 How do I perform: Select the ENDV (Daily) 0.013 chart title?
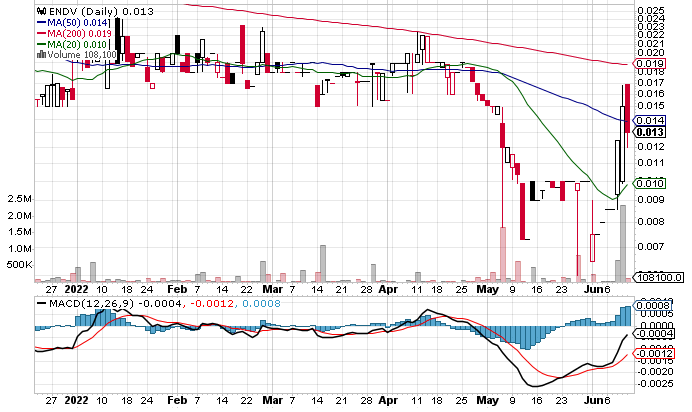click(x=101, y=11)
